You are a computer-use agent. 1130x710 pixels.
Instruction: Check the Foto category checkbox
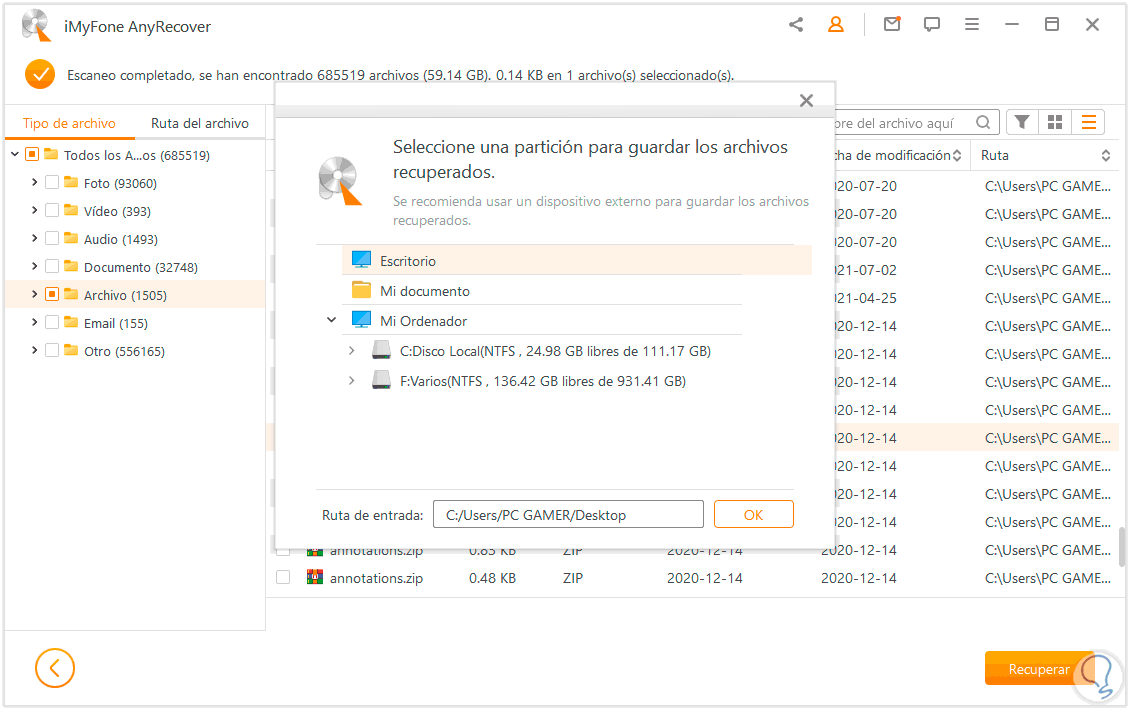click(52, 182)
